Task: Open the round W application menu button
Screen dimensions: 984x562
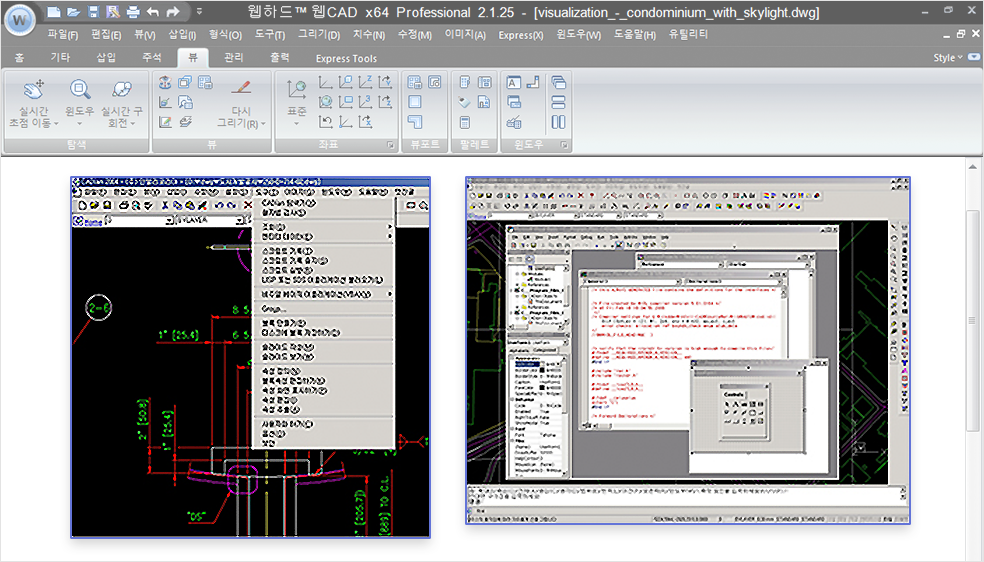Action: click(20, 19)
